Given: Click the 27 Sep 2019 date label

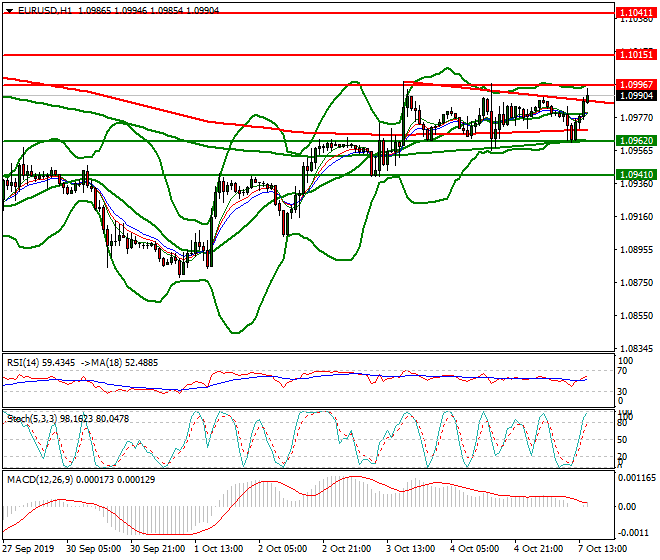Looking at the screenshot, I should (x=28, y=549).
